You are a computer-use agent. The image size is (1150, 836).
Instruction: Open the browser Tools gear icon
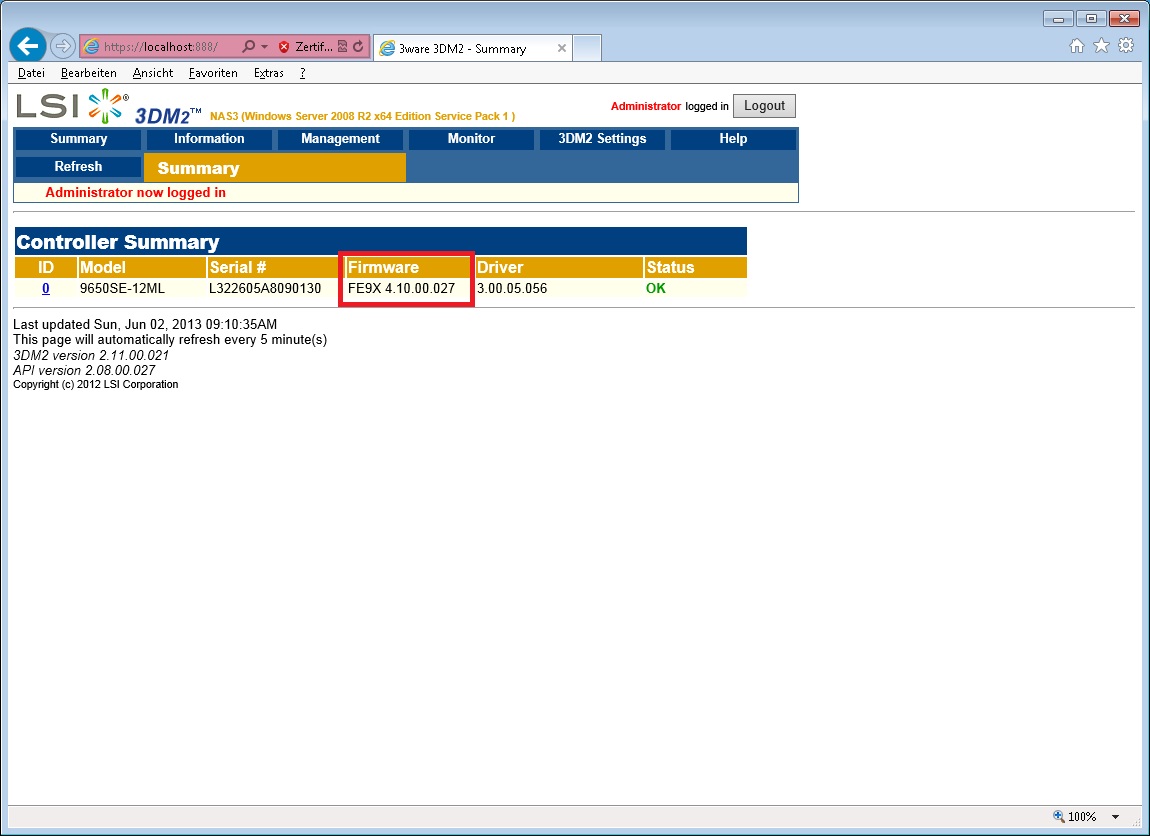pos(1126,46)
